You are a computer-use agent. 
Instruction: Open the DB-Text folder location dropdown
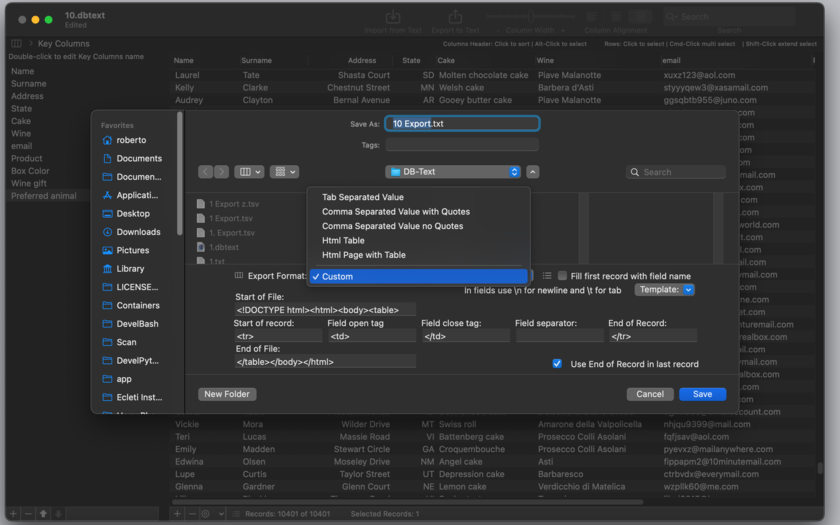(453, 172)
